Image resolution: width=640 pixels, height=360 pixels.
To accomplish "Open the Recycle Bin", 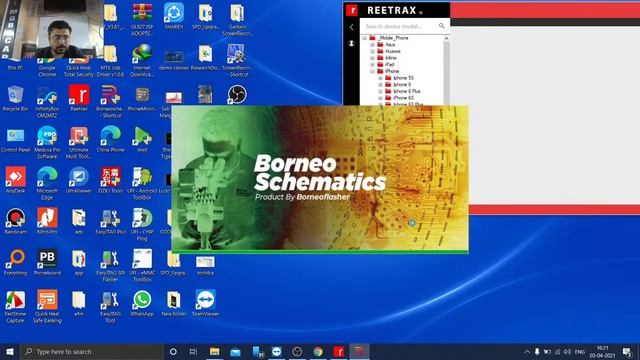I will coord(16,98).
